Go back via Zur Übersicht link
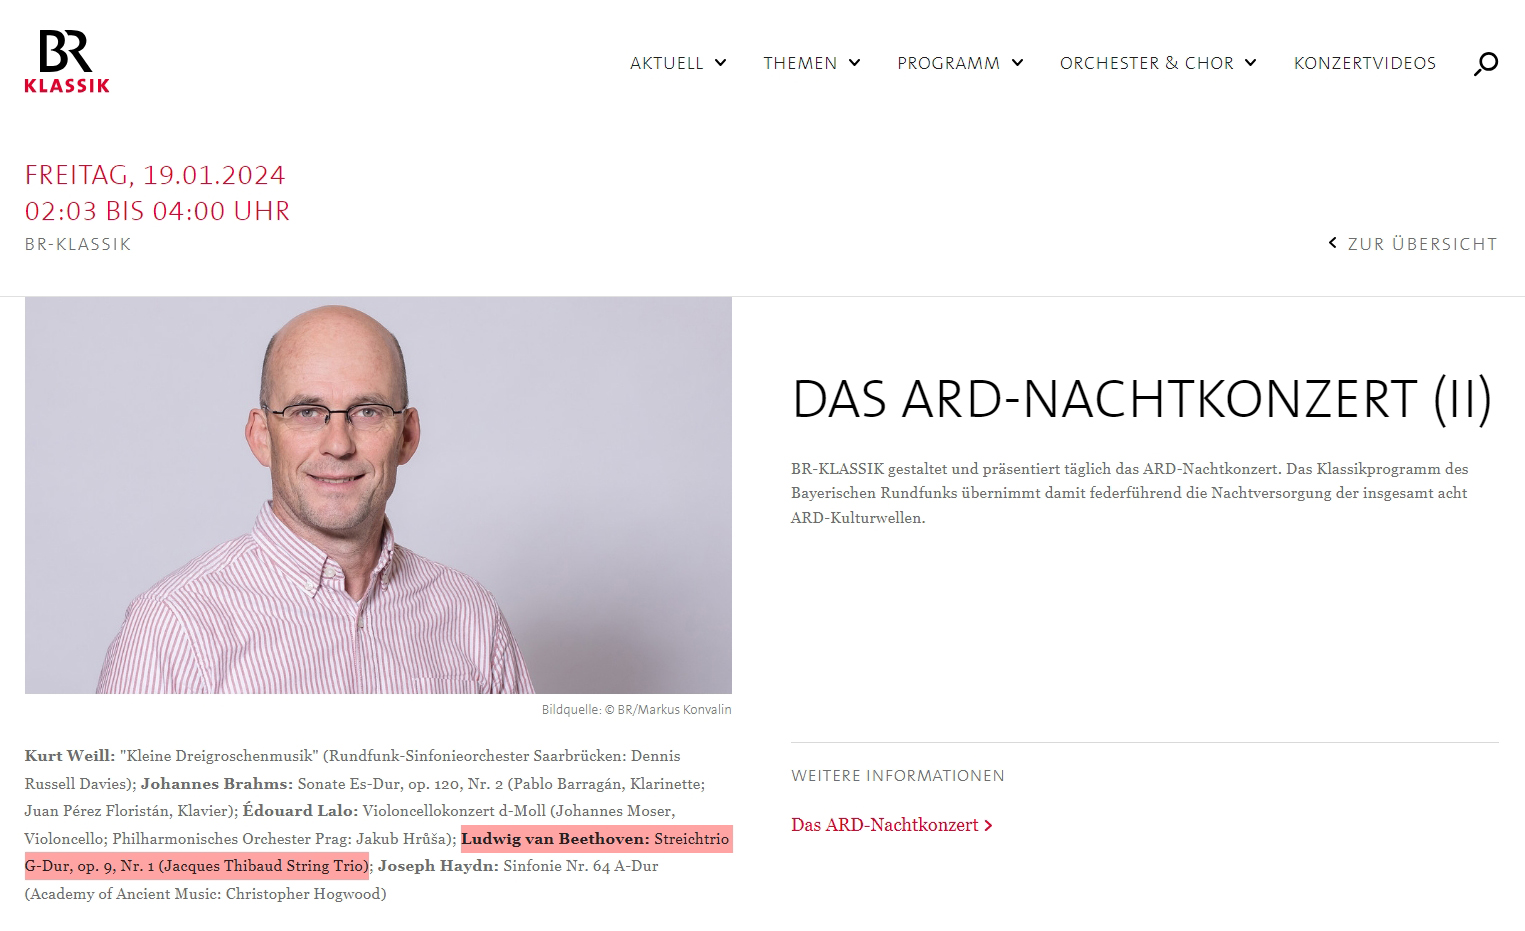This screenshot has width=1525, height=931. (1422, 244)
